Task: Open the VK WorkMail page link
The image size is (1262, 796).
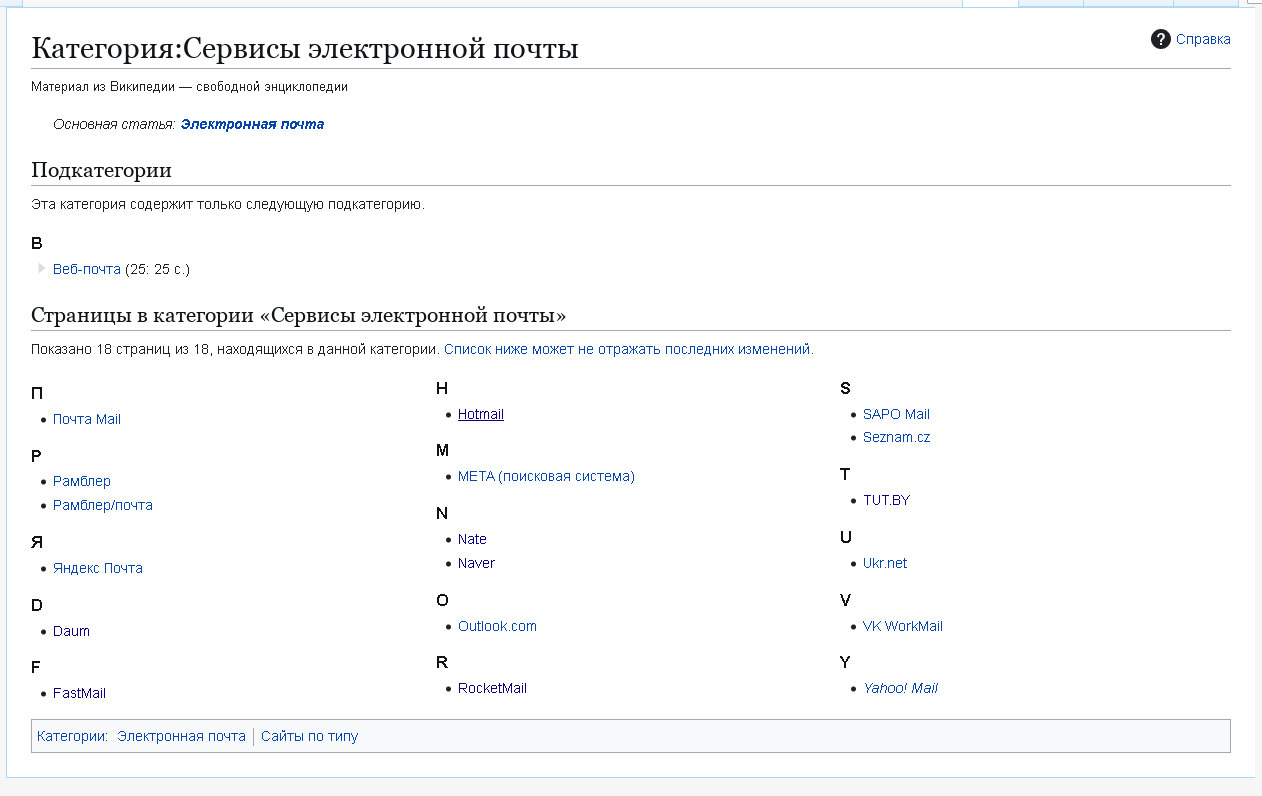Action: [x=903, y=626]
